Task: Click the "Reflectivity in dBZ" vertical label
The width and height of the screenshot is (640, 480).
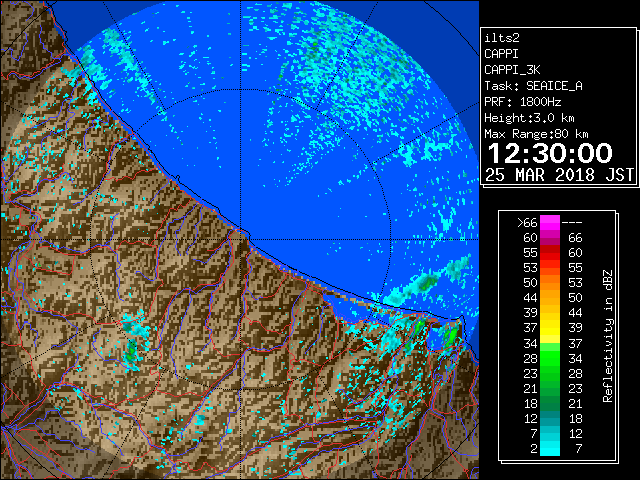Action: (x=607, y=336)
